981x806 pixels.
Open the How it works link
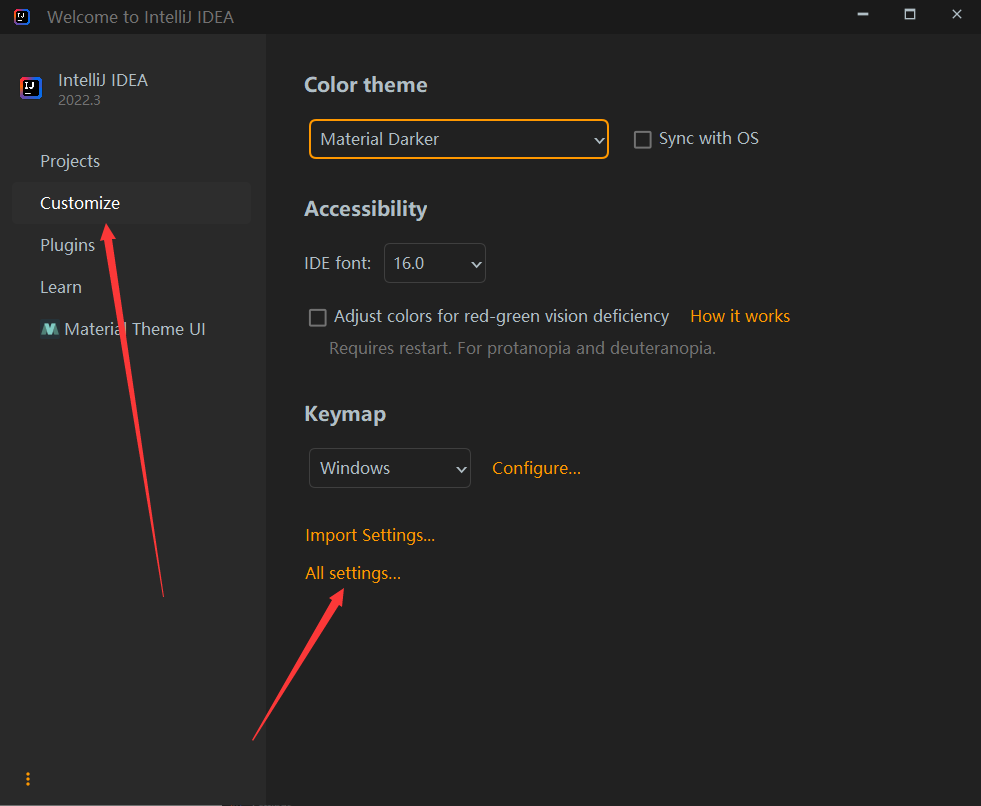tap(740, 317)
